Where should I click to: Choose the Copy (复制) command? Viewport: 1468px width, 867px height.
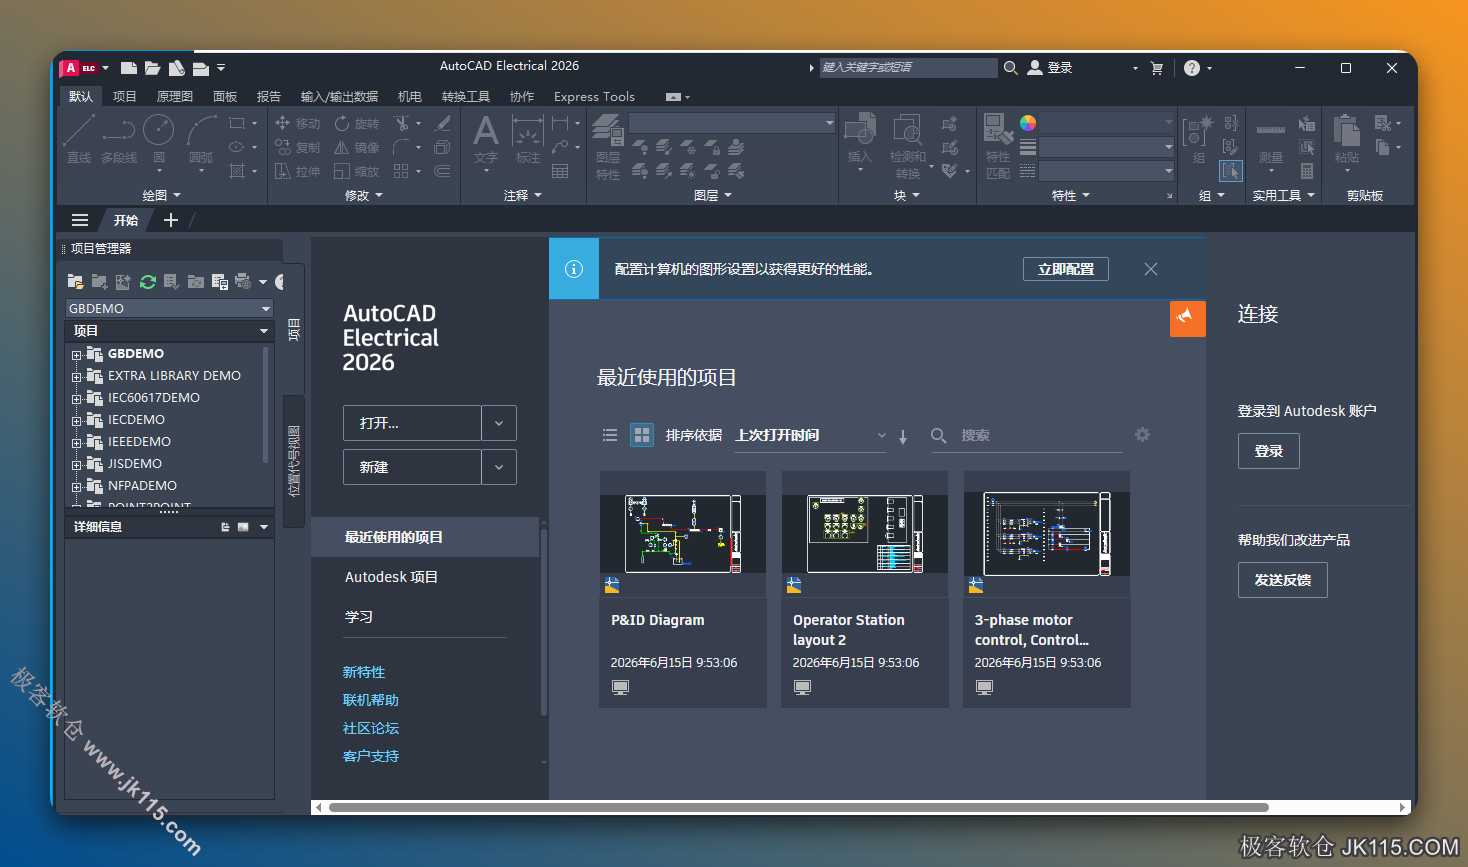tap(297, 147)
